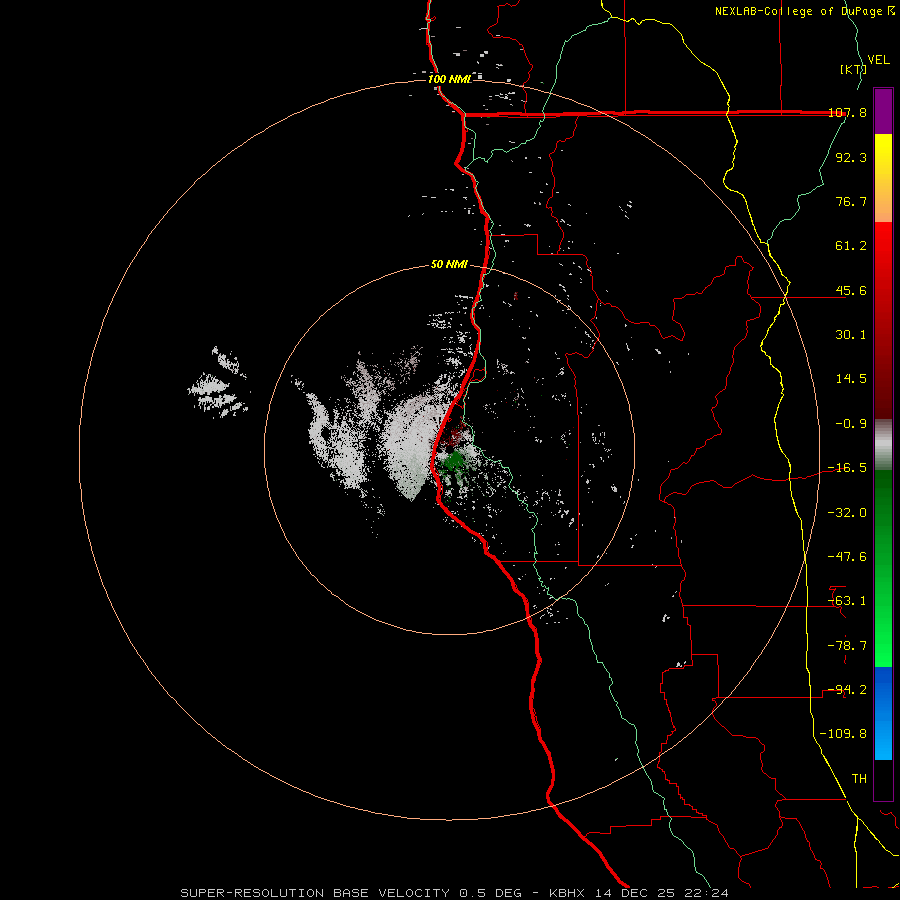Click the [KT] units label
The width and height of the screenshot is (900, 900).
click(x=853, y=69)
